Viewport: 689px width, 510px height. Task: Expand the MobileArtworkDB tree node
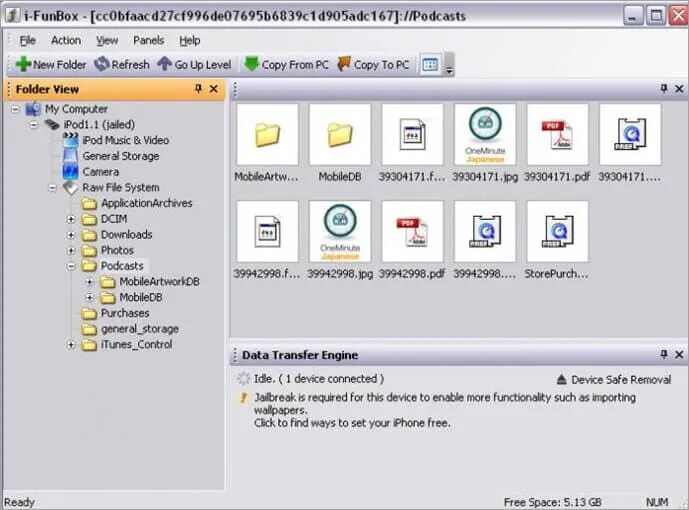(x=90, y=282)
